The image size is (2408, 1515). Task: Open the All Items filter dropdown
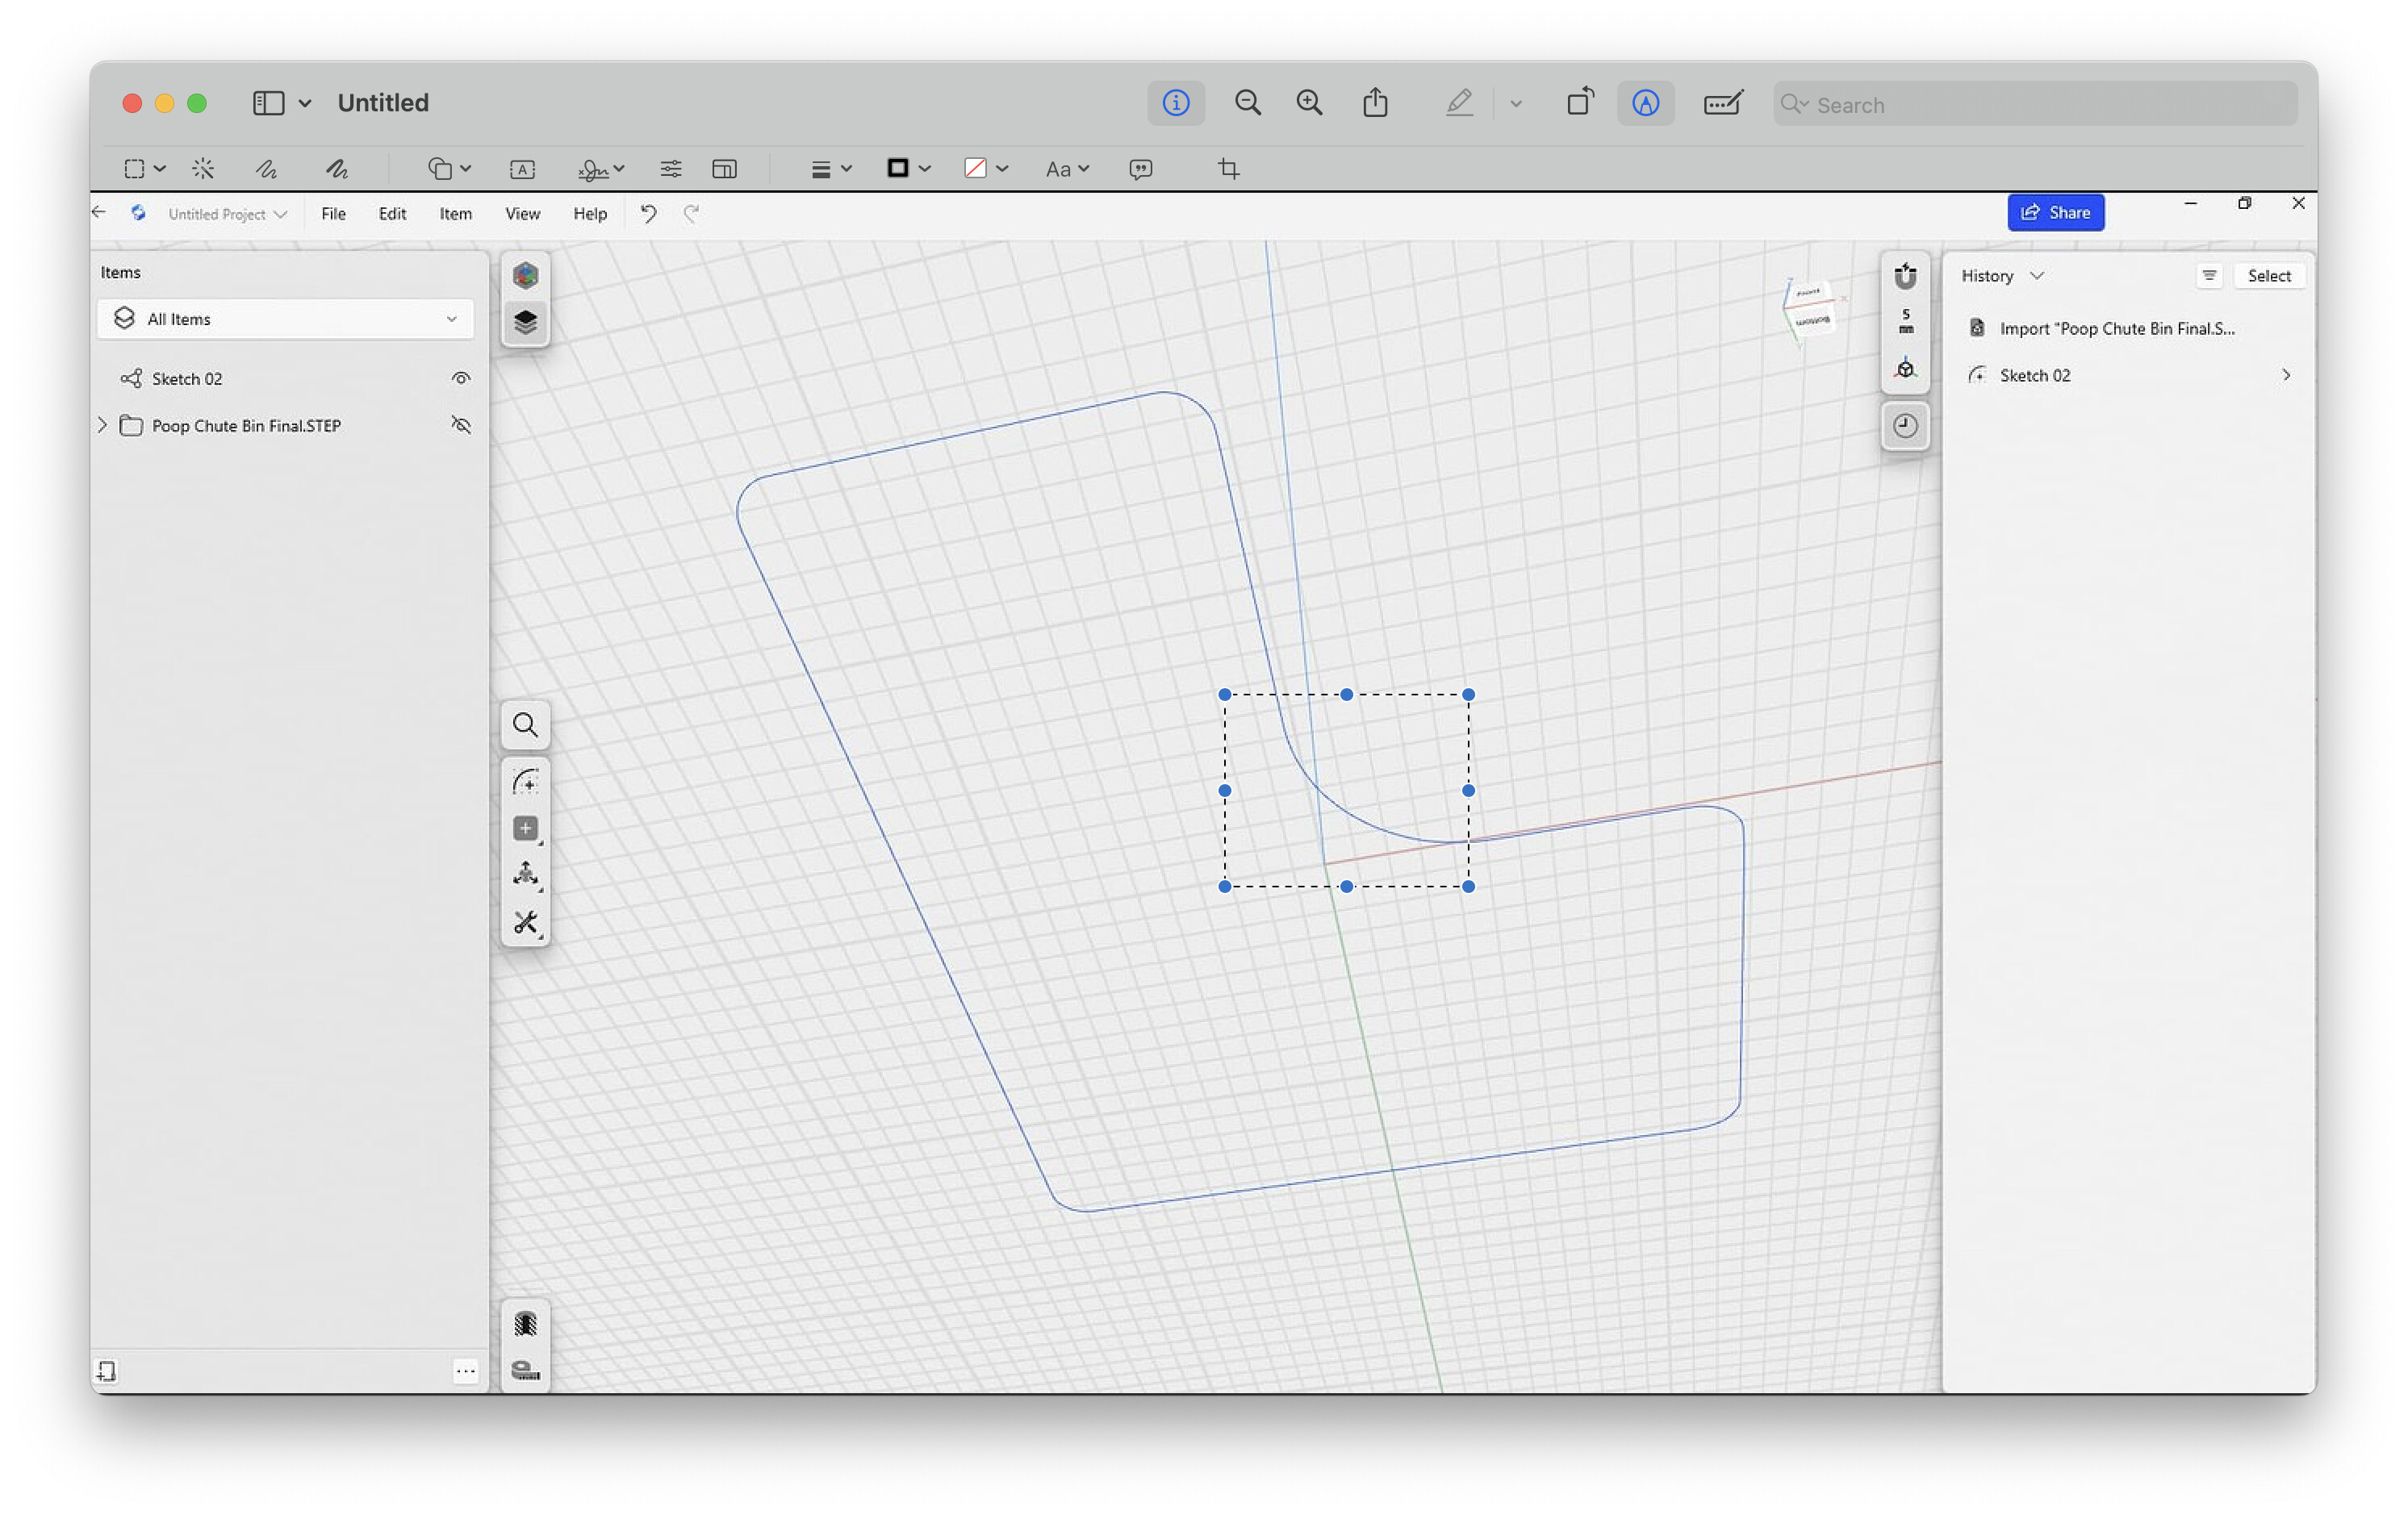click(285, 319)
